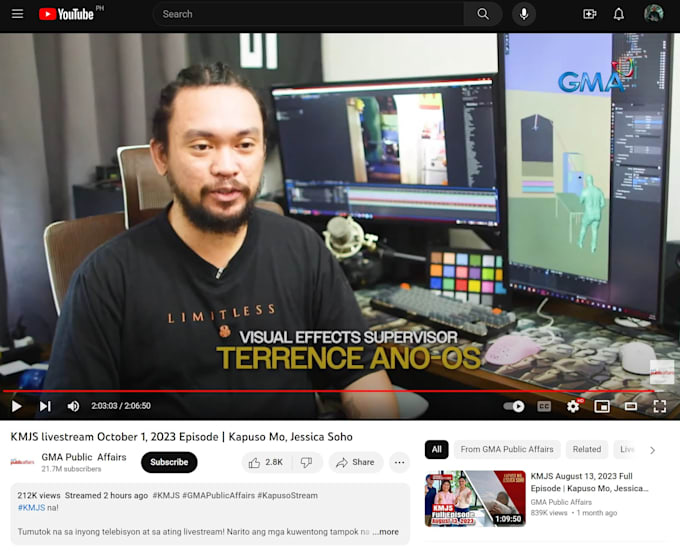Screen dimensions: 680x551
Task: Go to YouTube home via logo
Action: click(x=66, y=14)
